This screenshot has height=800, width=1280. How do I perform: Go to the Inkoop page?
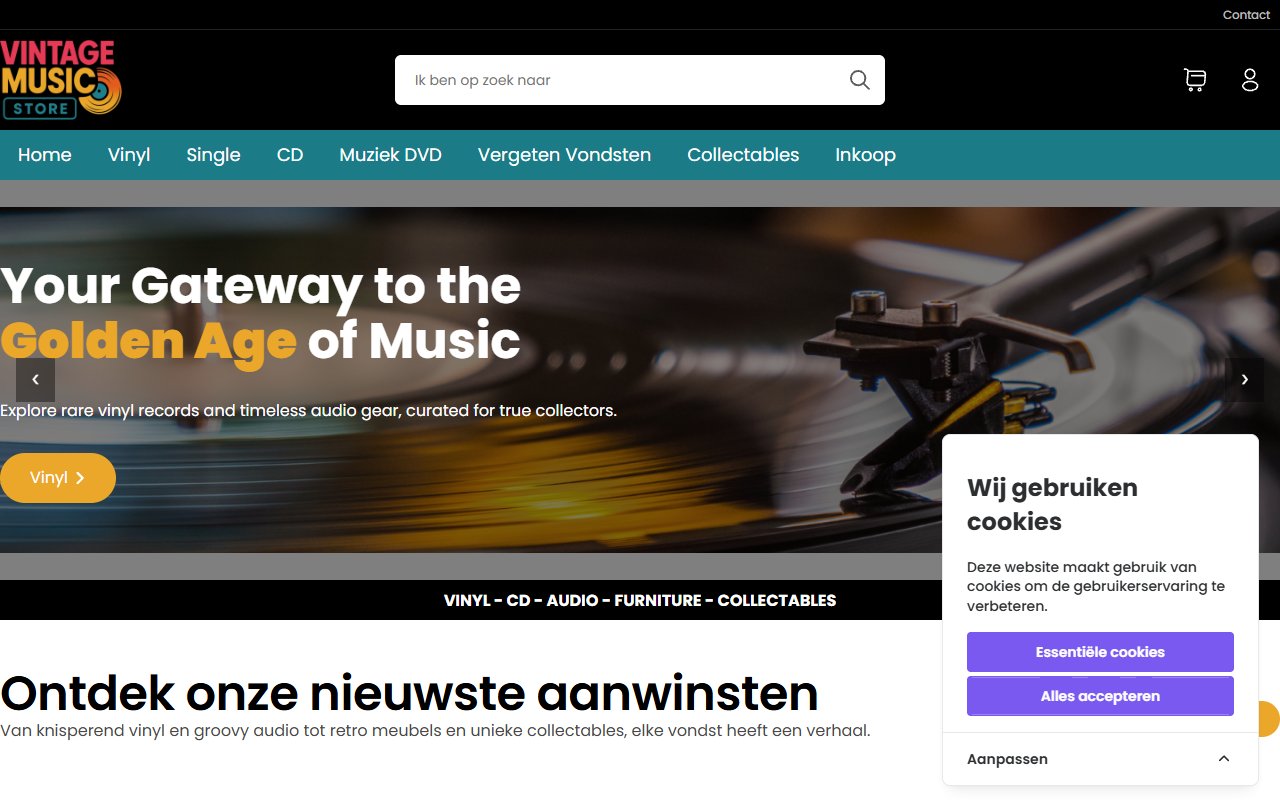[865, 155]
